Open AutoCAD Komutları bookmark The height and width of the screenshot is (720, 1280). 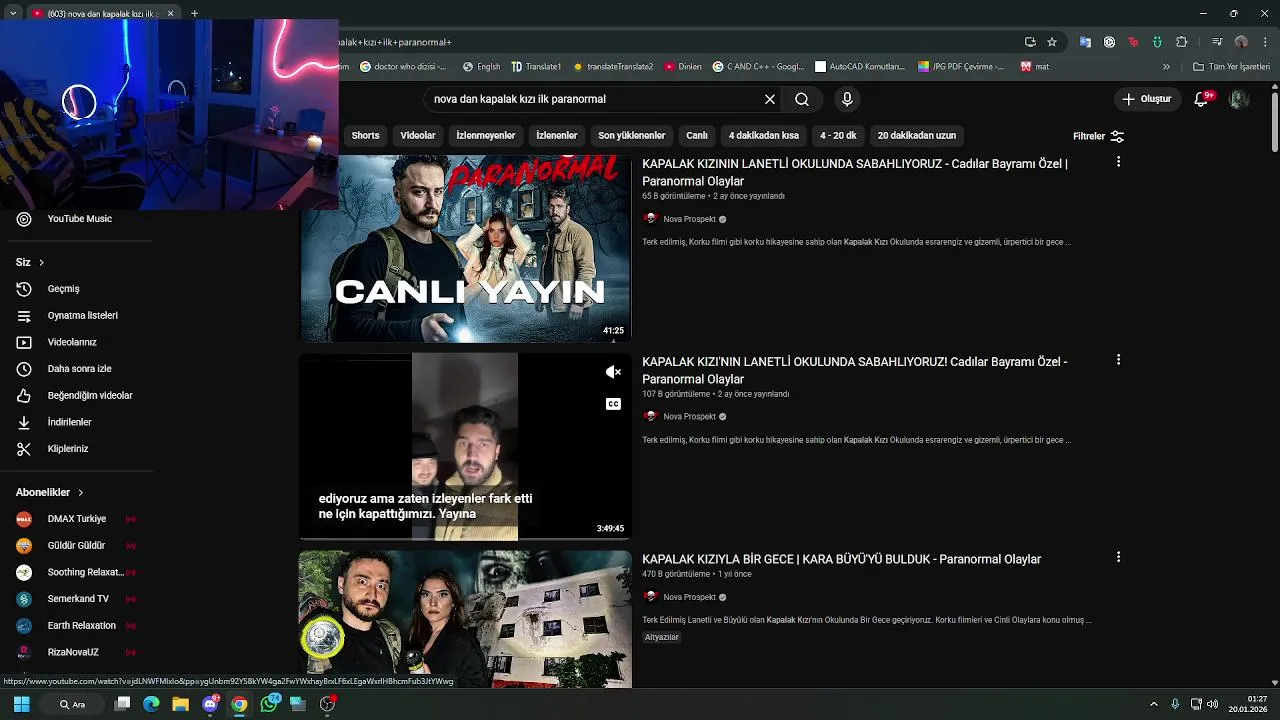pos(860,67)
